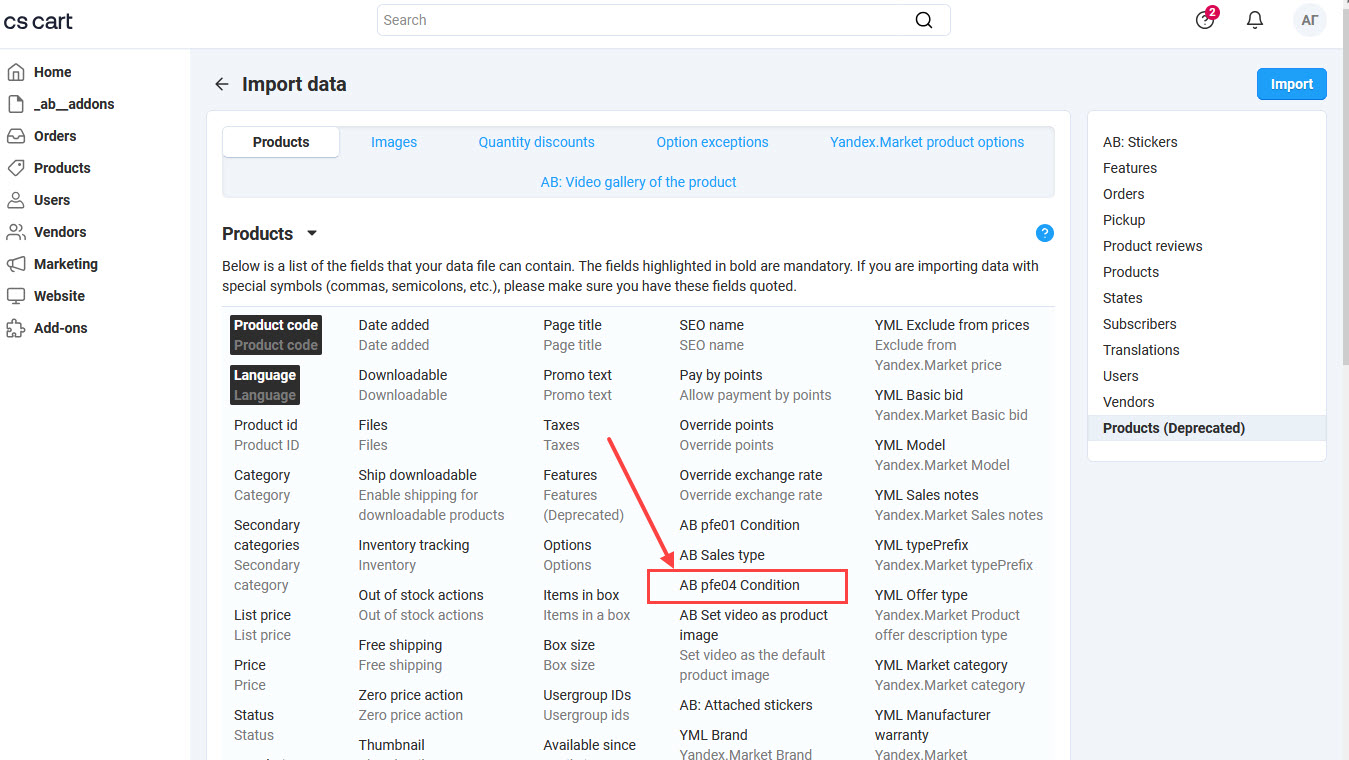Click into the Search field

[x=640, y=20]
